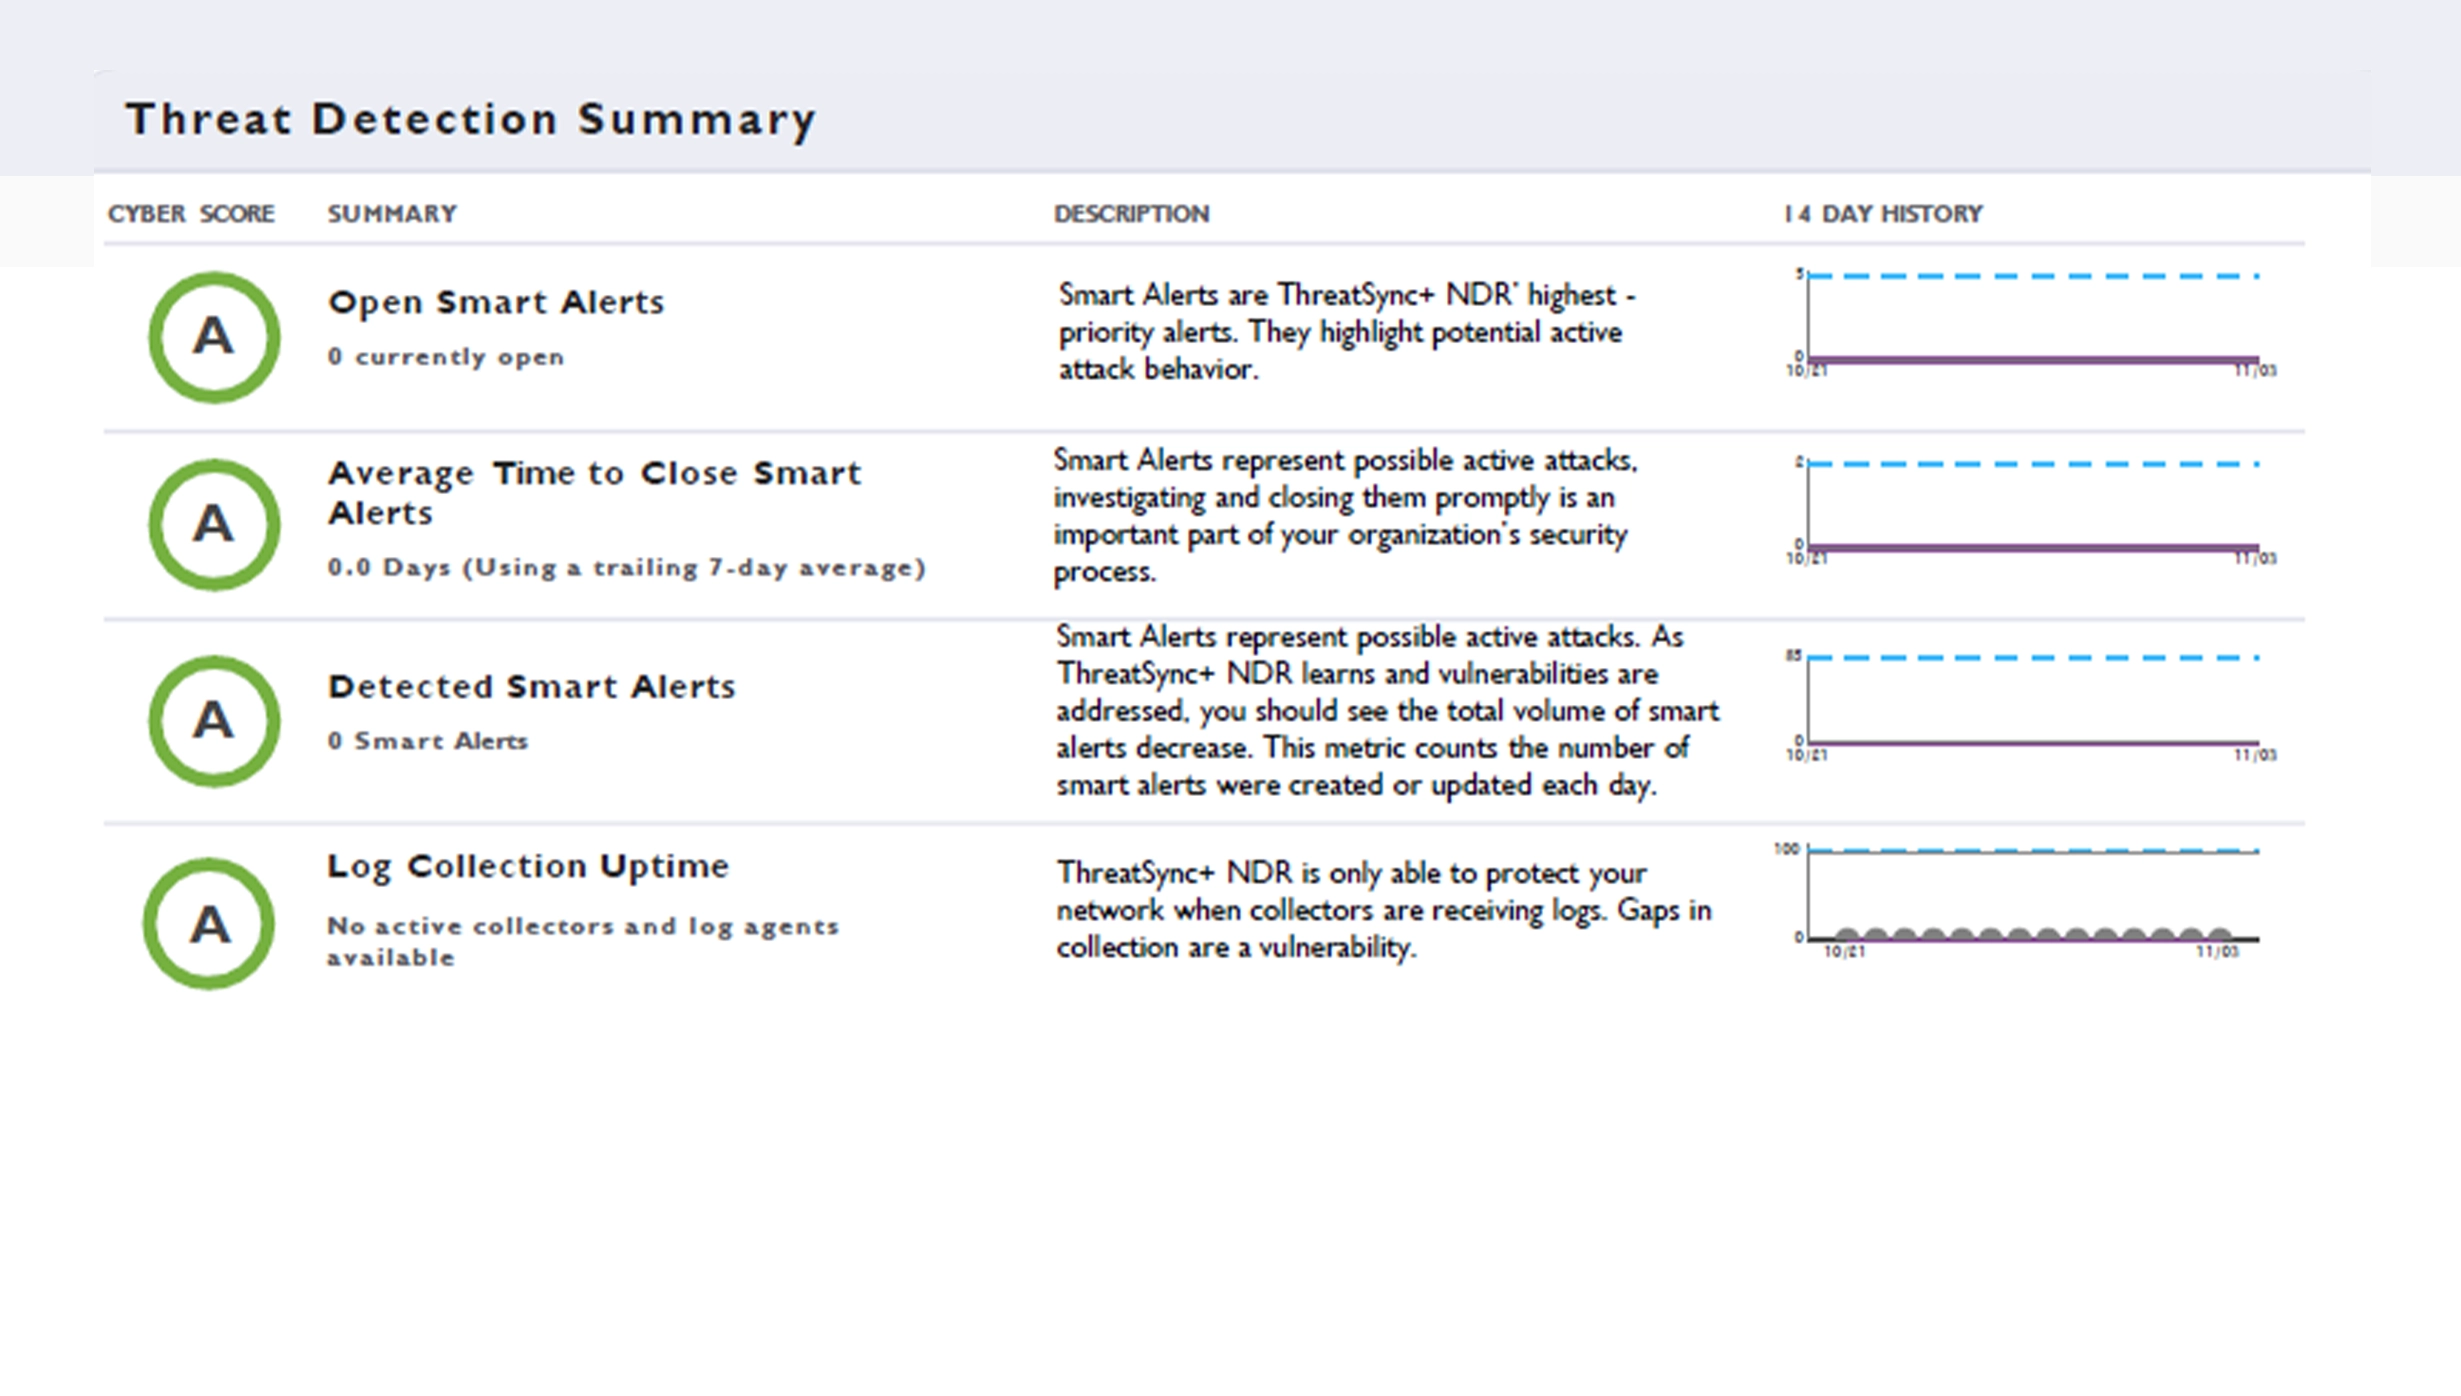Screen dimensions: 2461x1396
Task: Click the DESCRIPTION column header
Action: click(x=1131, y=214)
